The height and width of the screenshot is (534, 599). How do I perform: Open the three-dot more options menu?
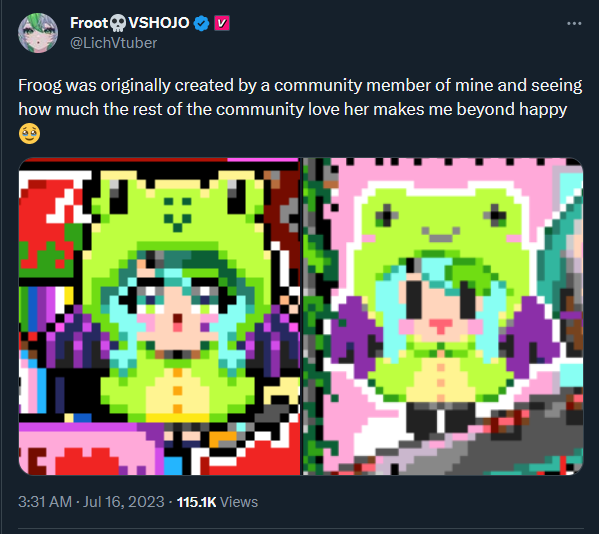pos(574,23)
